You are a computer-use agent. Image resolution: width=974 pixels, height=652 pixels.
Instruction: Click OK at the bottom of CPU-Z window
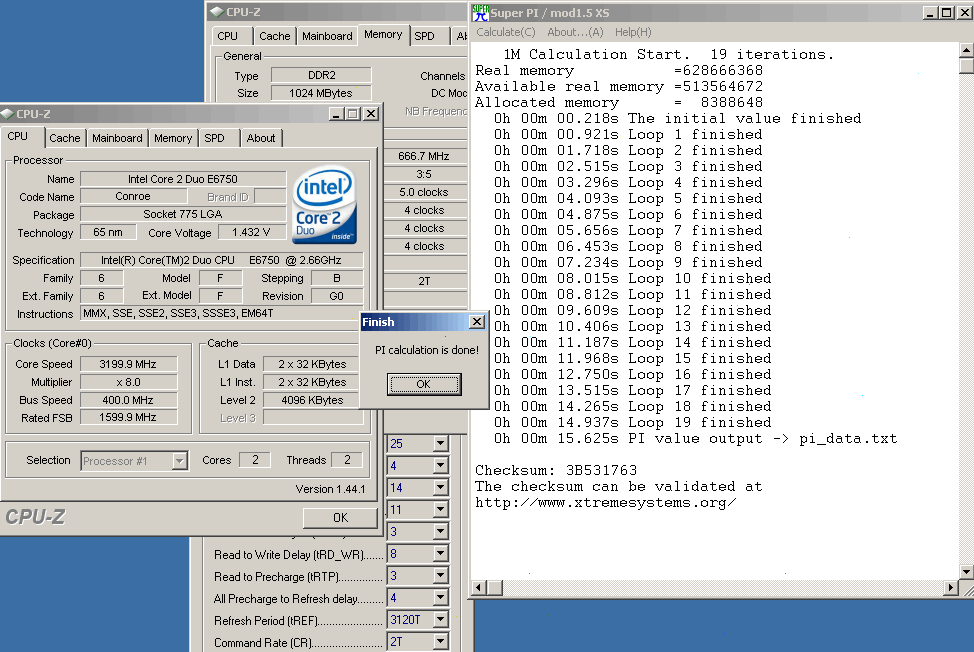pyautogui.click(x=340, y=518)
